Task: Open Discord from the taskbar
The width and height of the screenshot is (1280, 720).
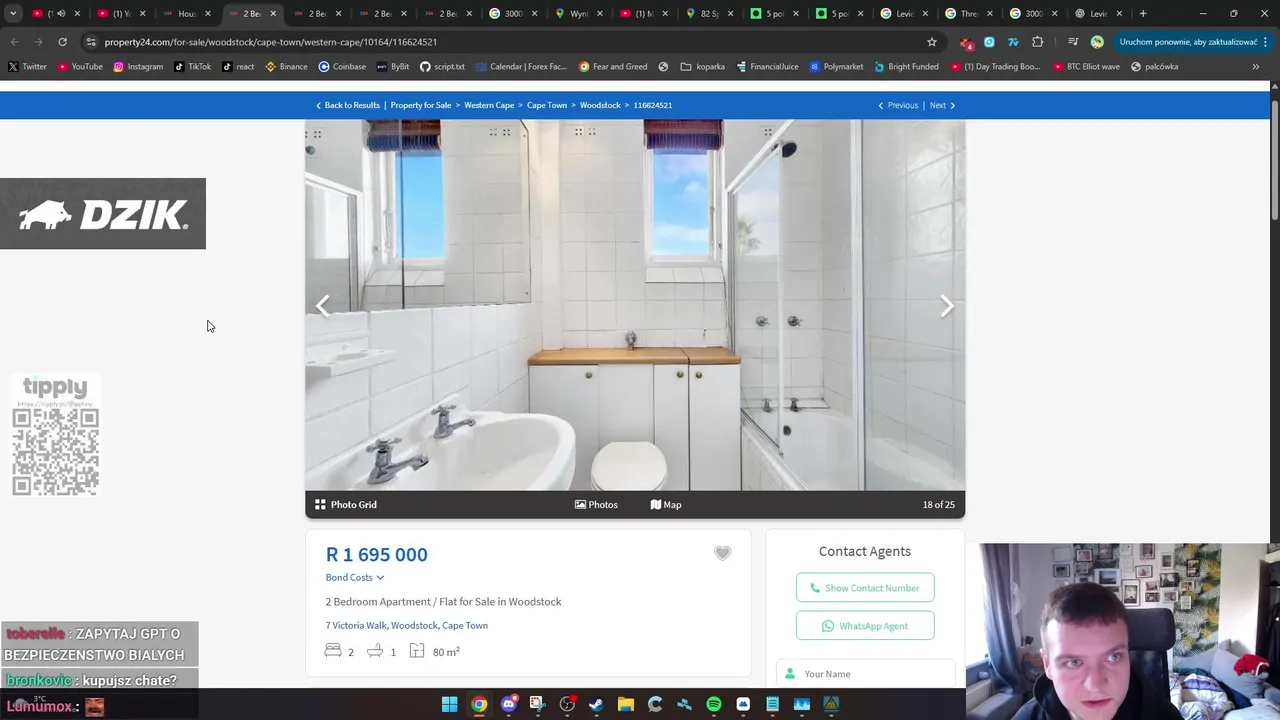Action: (508, 705)
